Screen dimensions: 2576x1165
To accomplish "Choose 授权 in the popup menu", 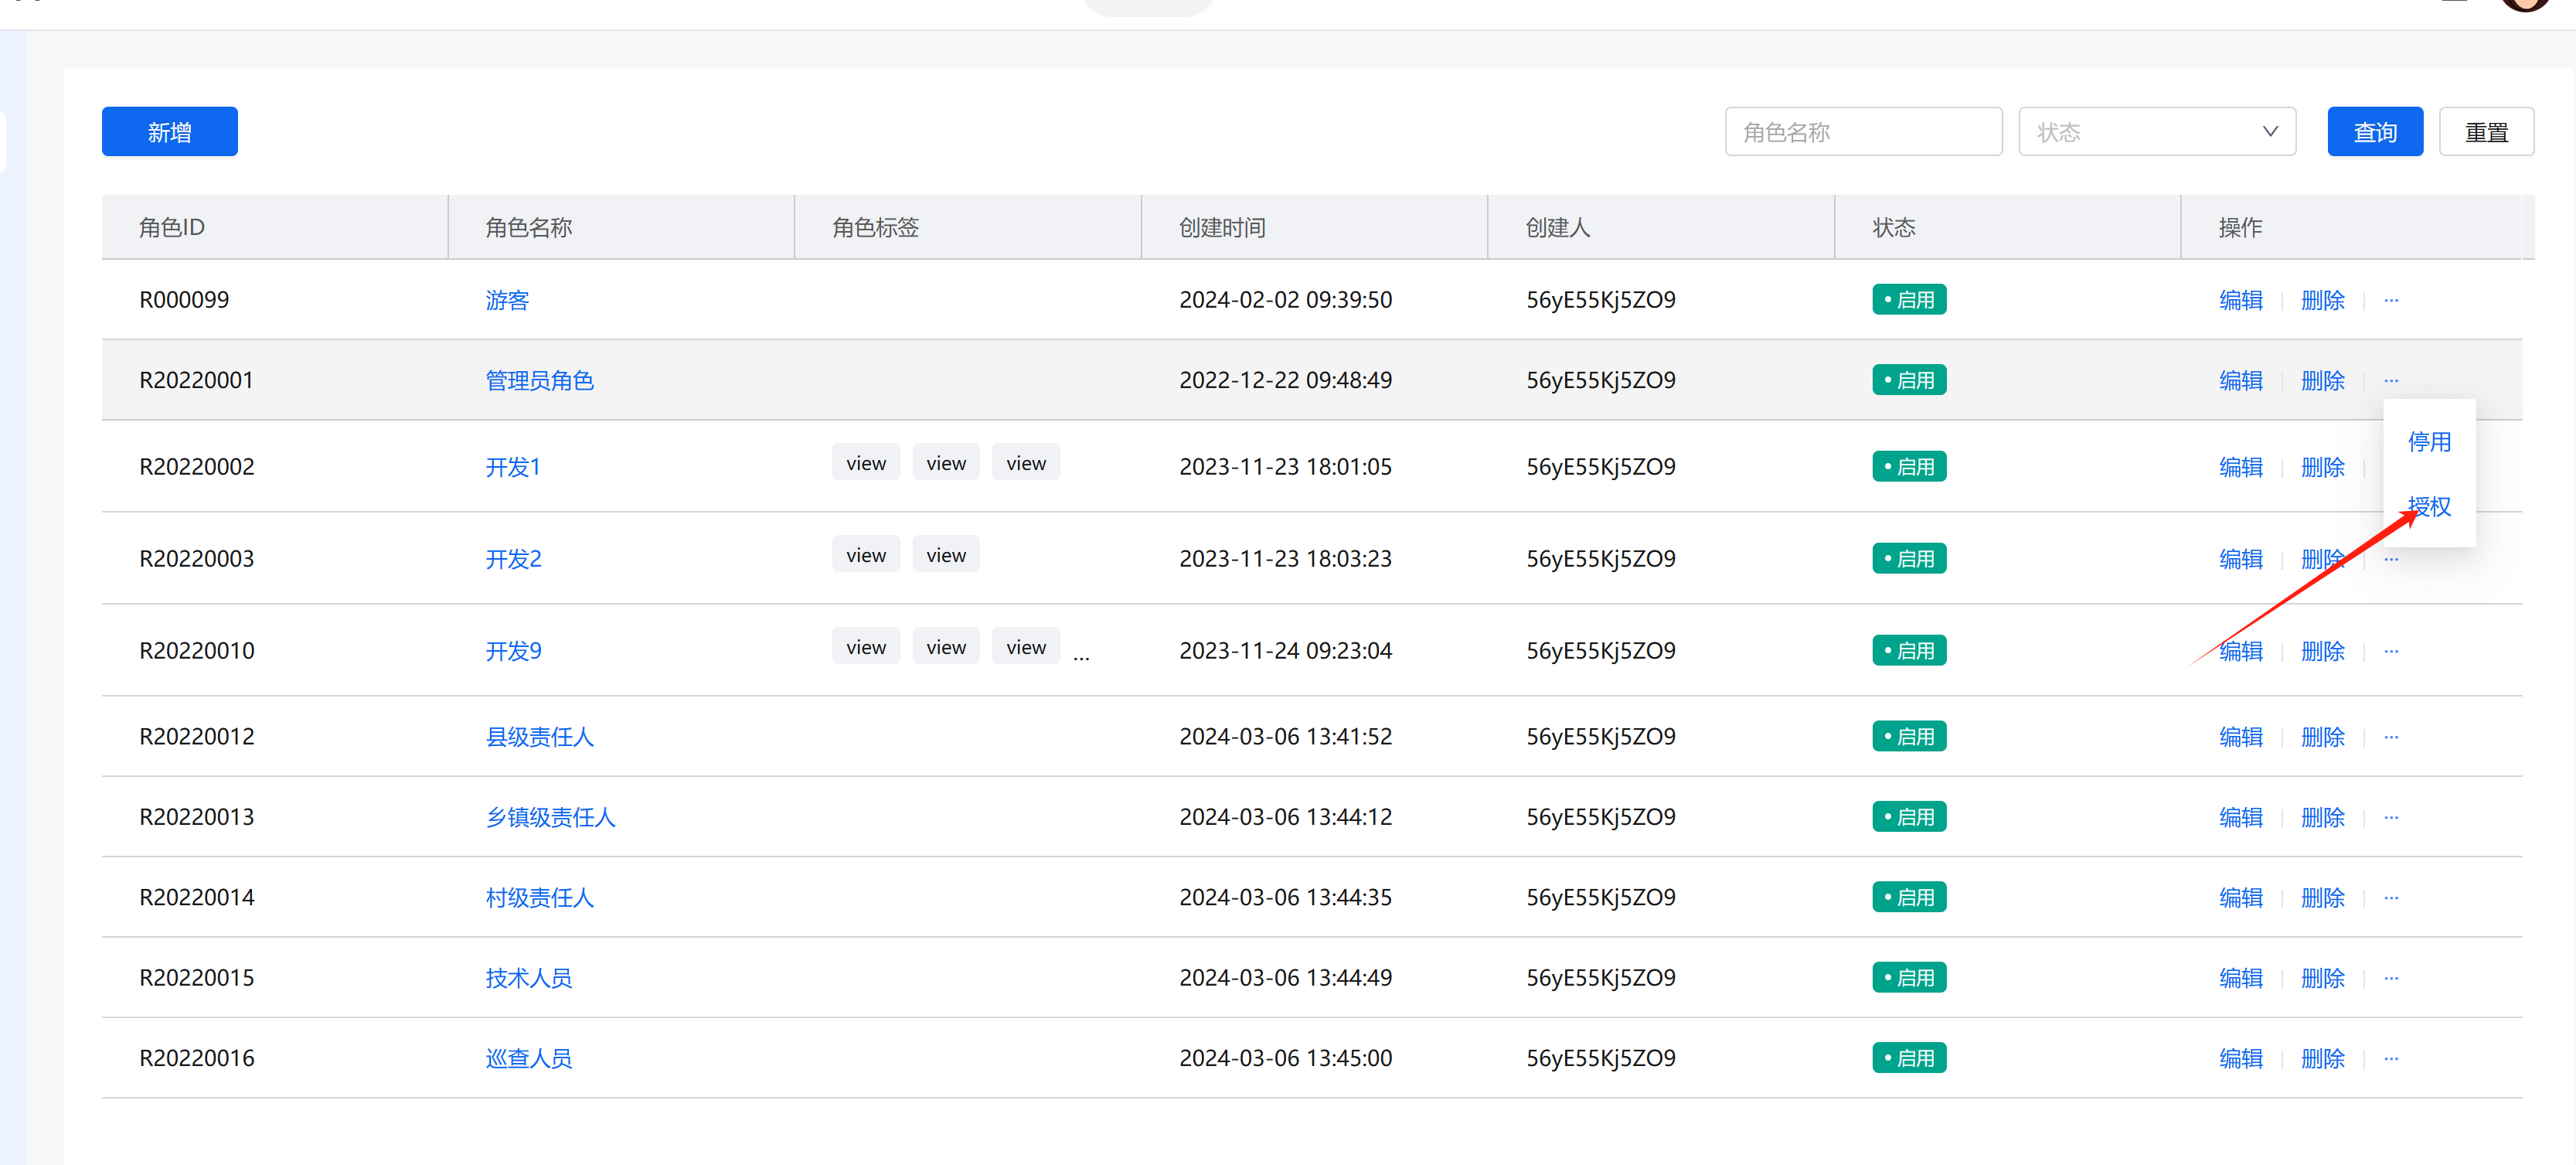I will 2429,506.
